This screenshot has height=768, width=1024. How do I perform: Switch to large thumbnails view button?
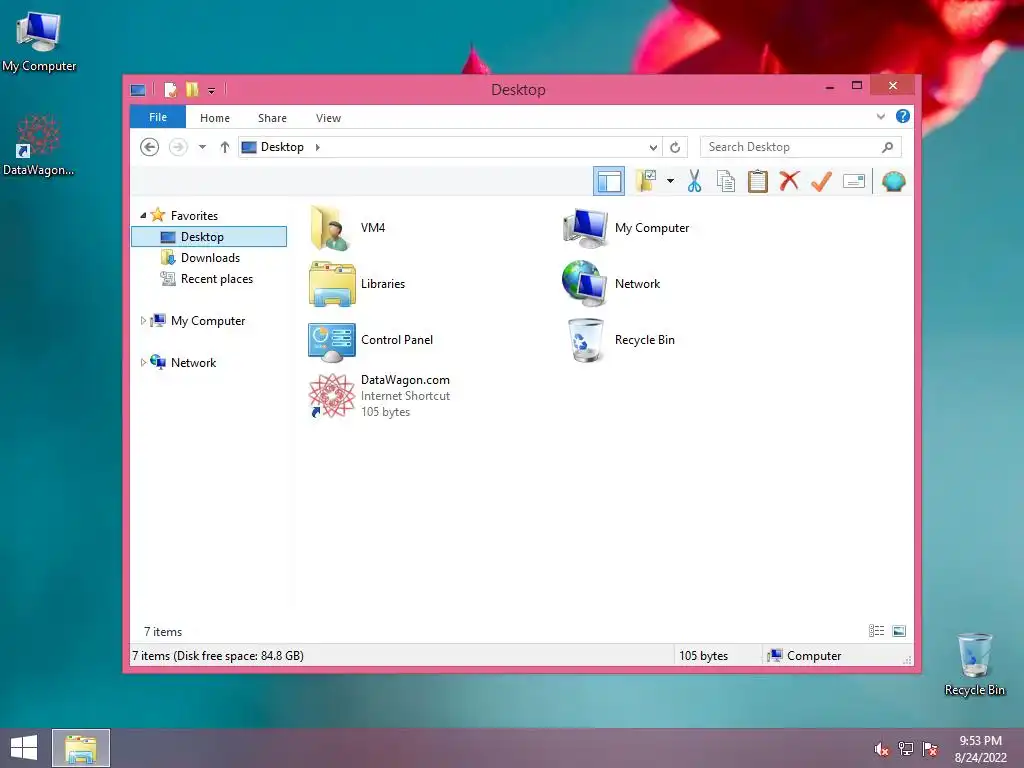pyautogui.click(x=899, y=631)
